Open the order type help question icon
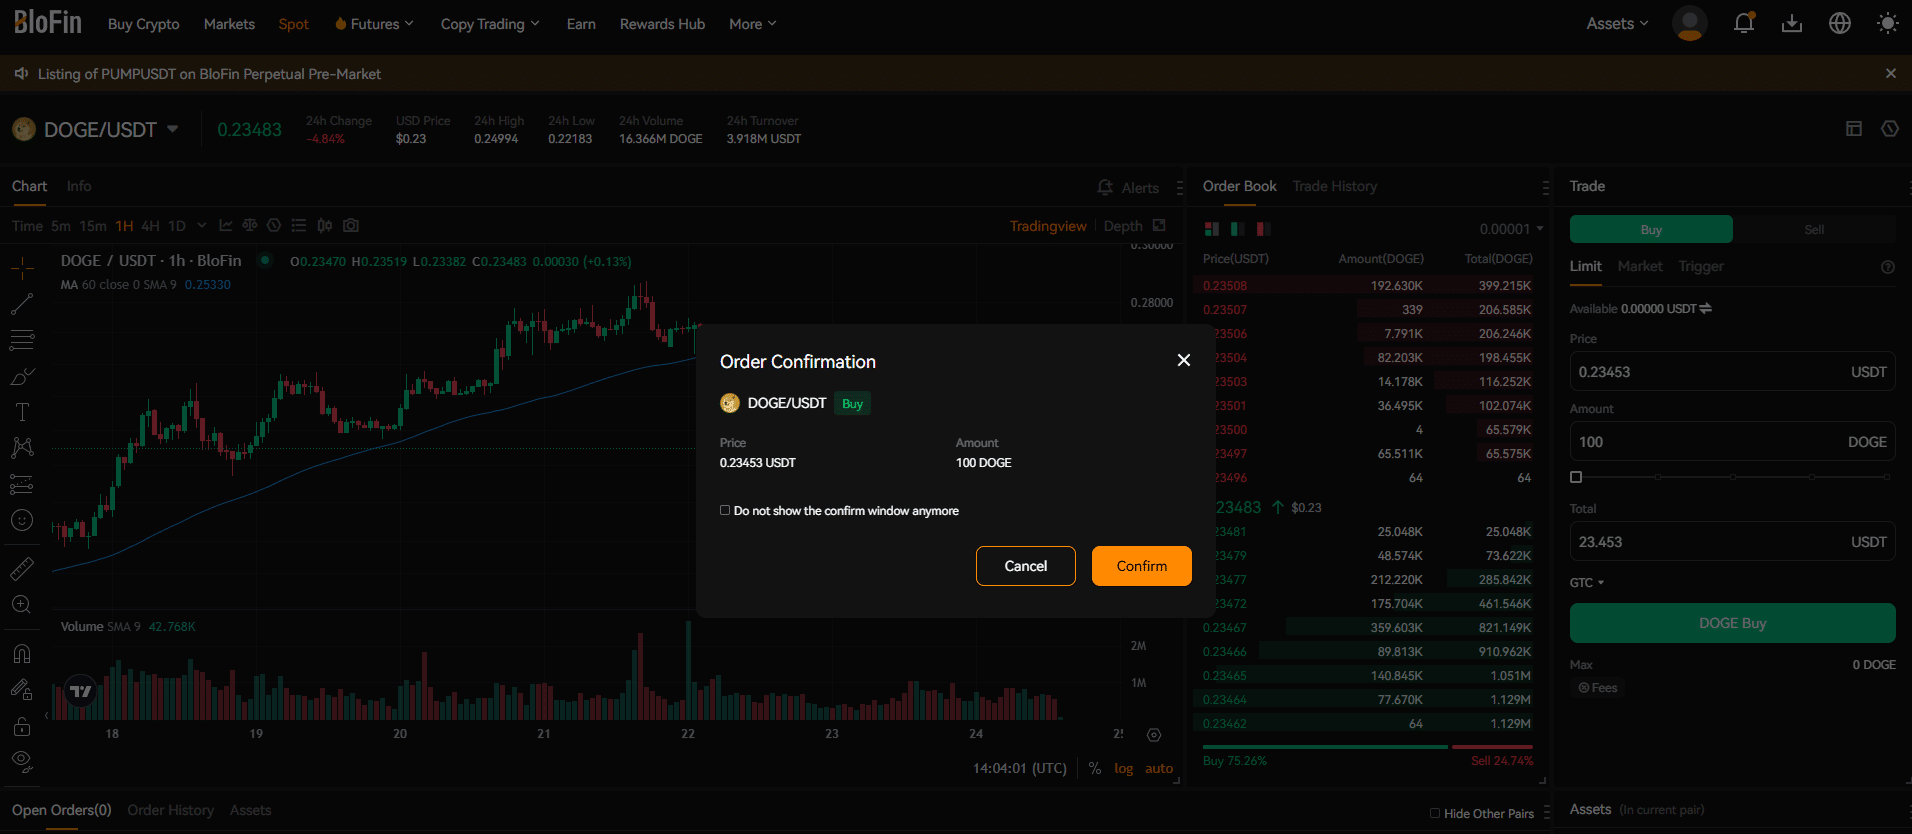This screenshot has width=1912, height=834. pos(1888,267)
